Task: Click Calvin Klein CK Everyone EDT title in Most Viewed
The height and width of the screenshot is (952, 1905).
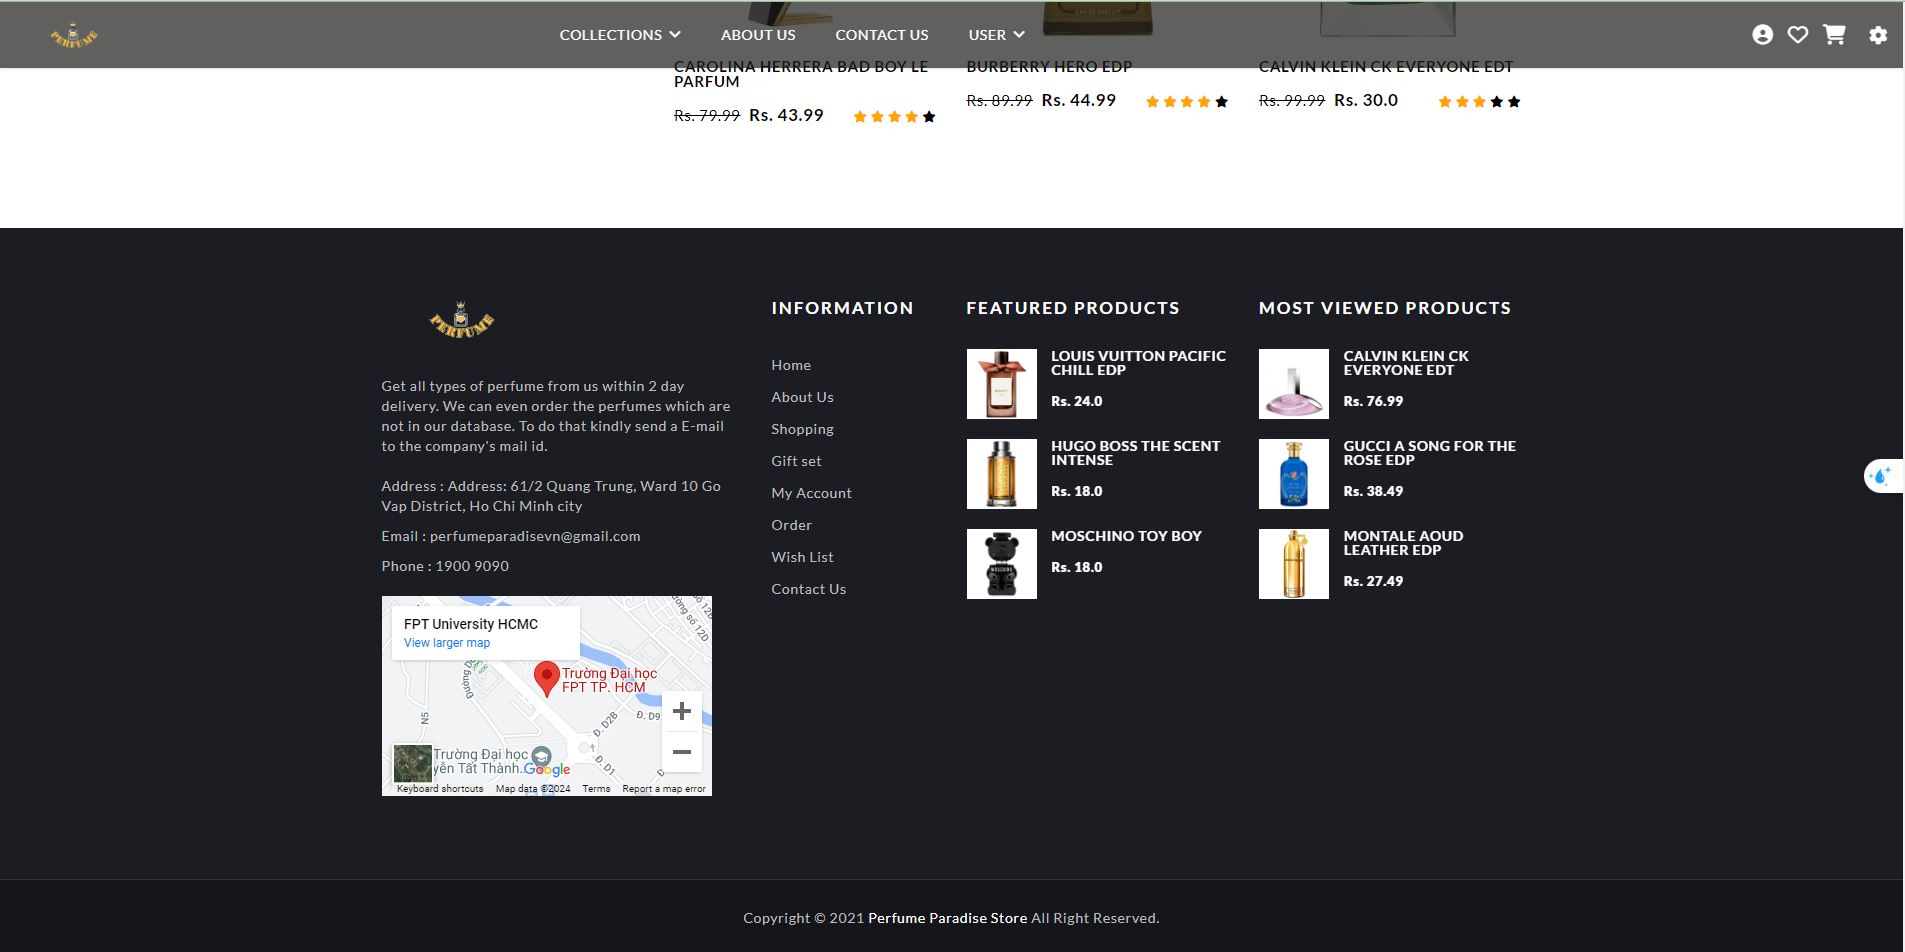Action: coord(1406,363)
